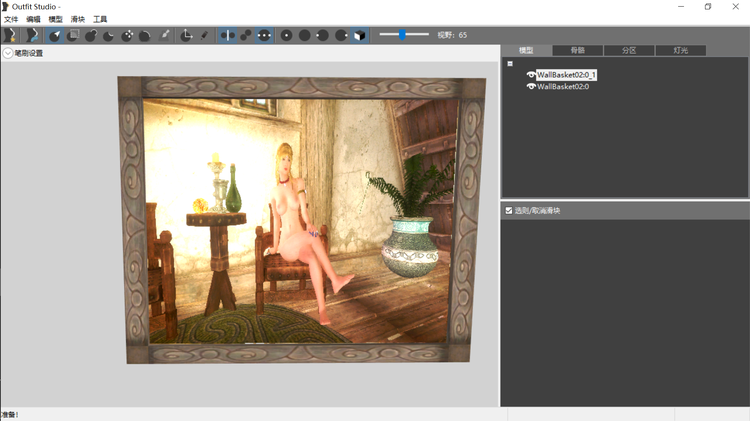750x421 pixels.
Task: Click the single-dot circle toolbar icon
Action: click(286, 35)
